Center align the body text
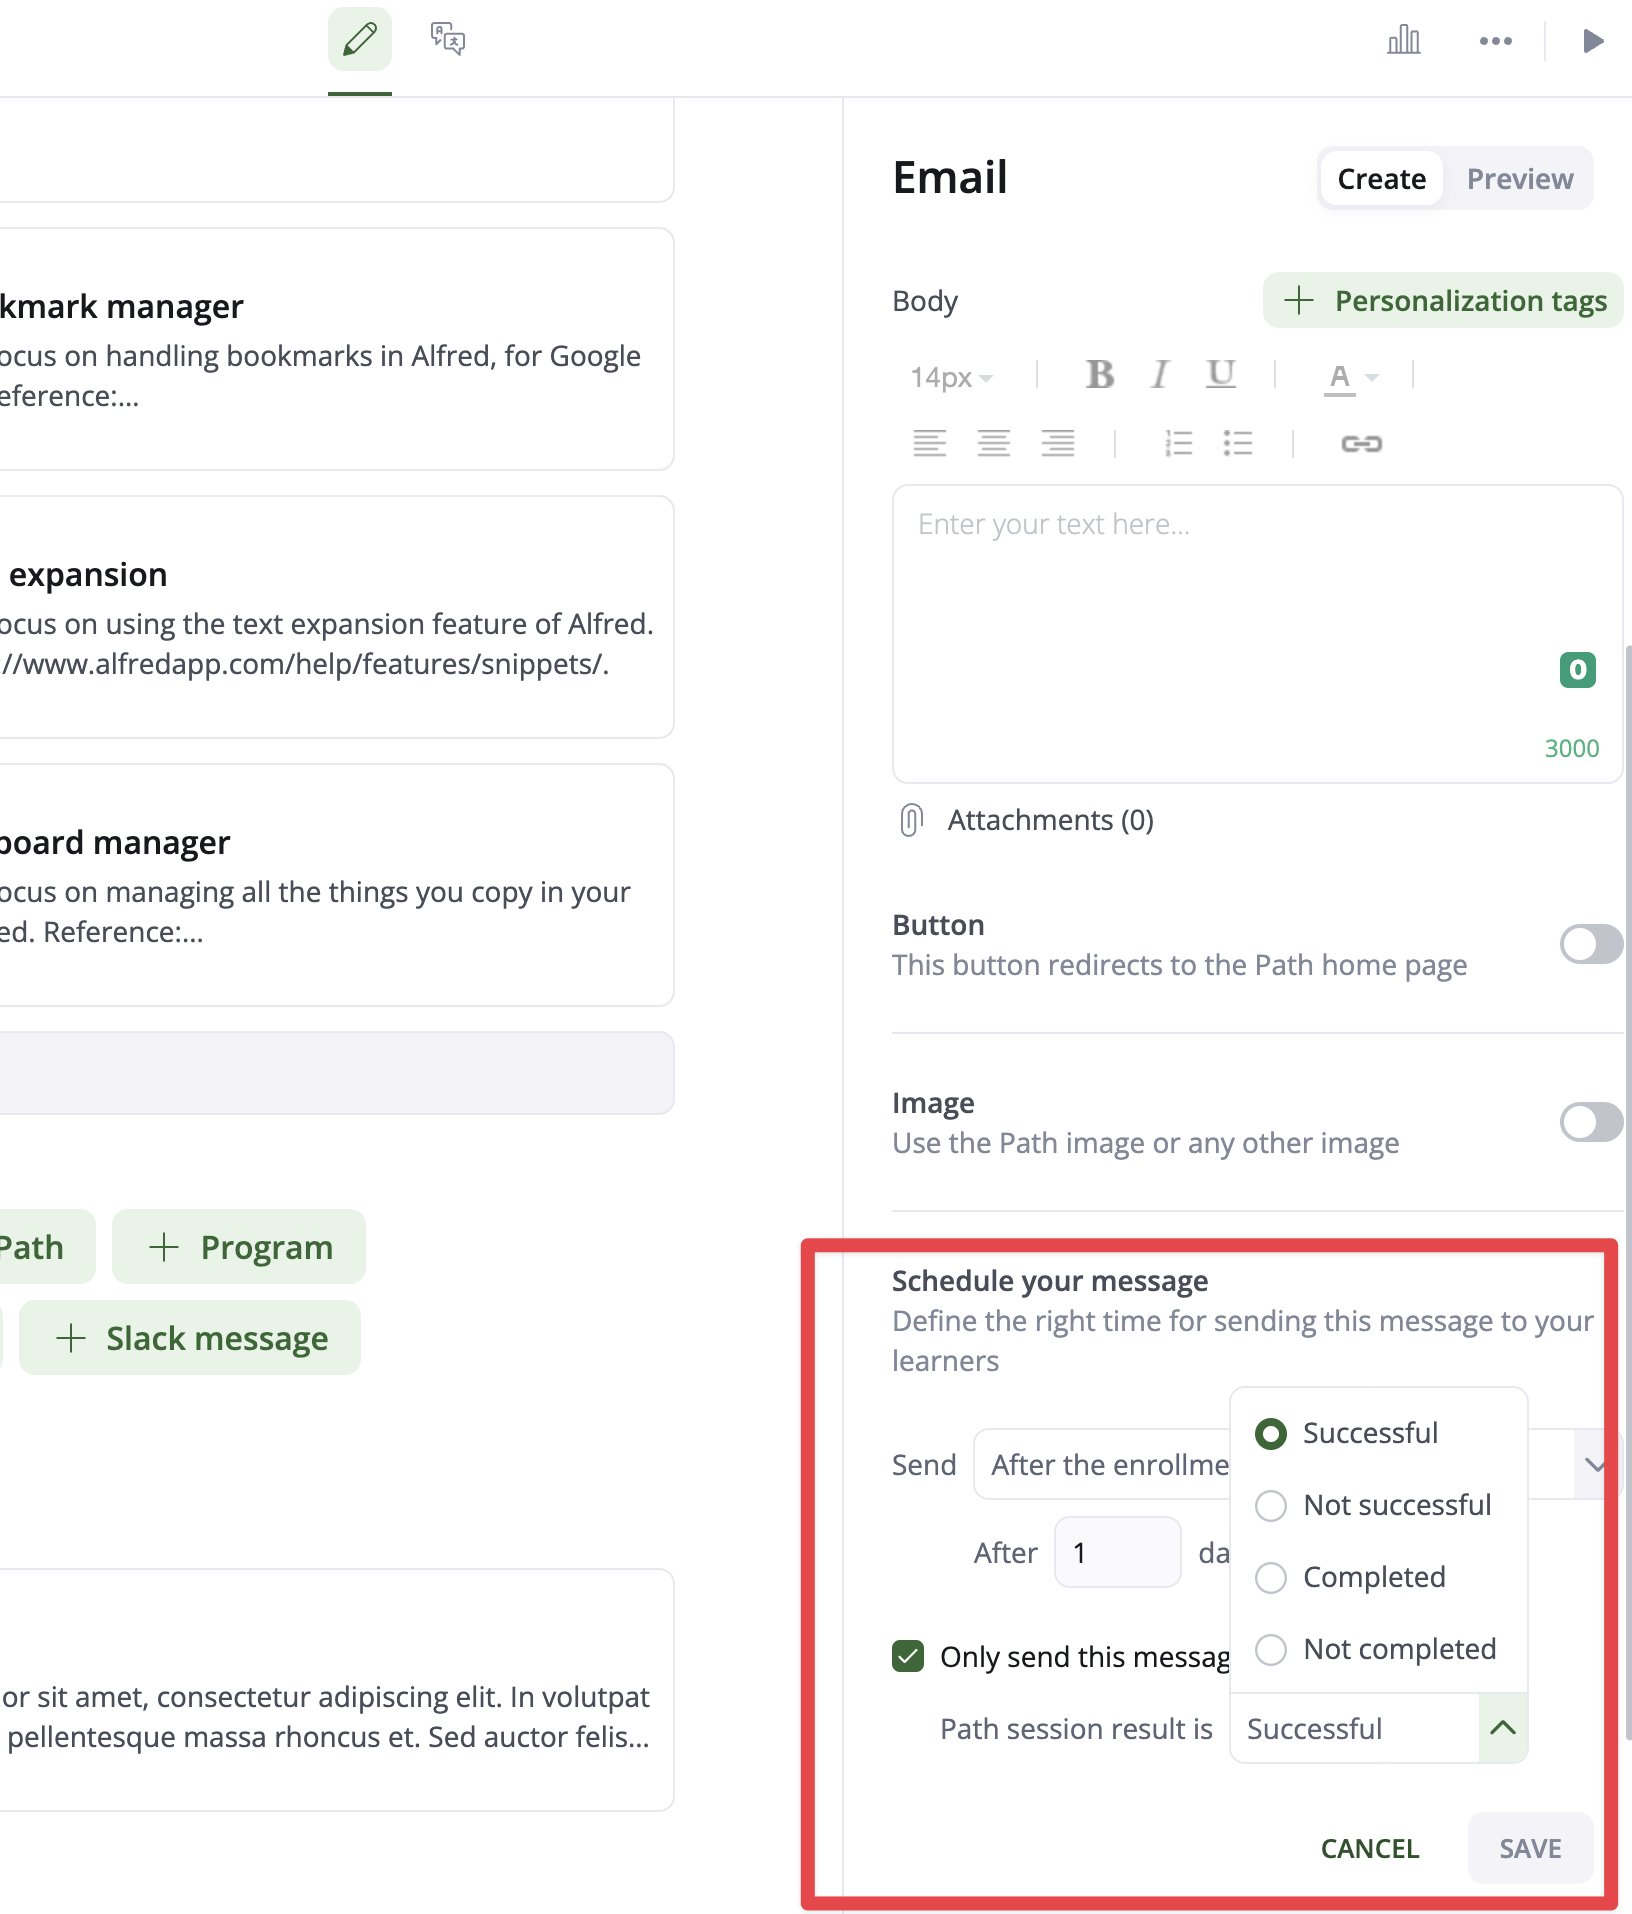The width and height of the screenshot is (1632, 1914). pos(993,443)
